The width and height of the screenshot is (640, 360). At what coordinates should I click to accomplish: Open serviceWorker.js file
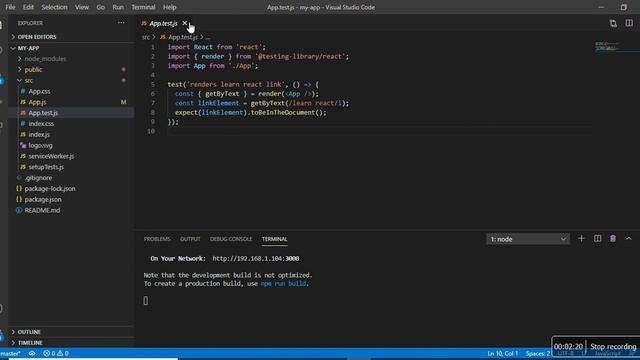coord(51,156)
